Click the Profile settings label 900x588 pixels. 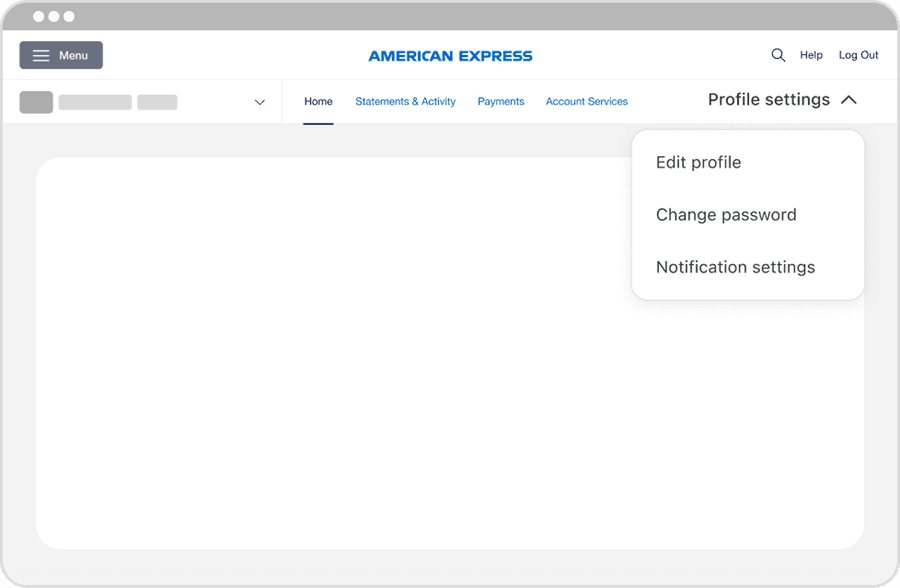click(x=768, y=100)
